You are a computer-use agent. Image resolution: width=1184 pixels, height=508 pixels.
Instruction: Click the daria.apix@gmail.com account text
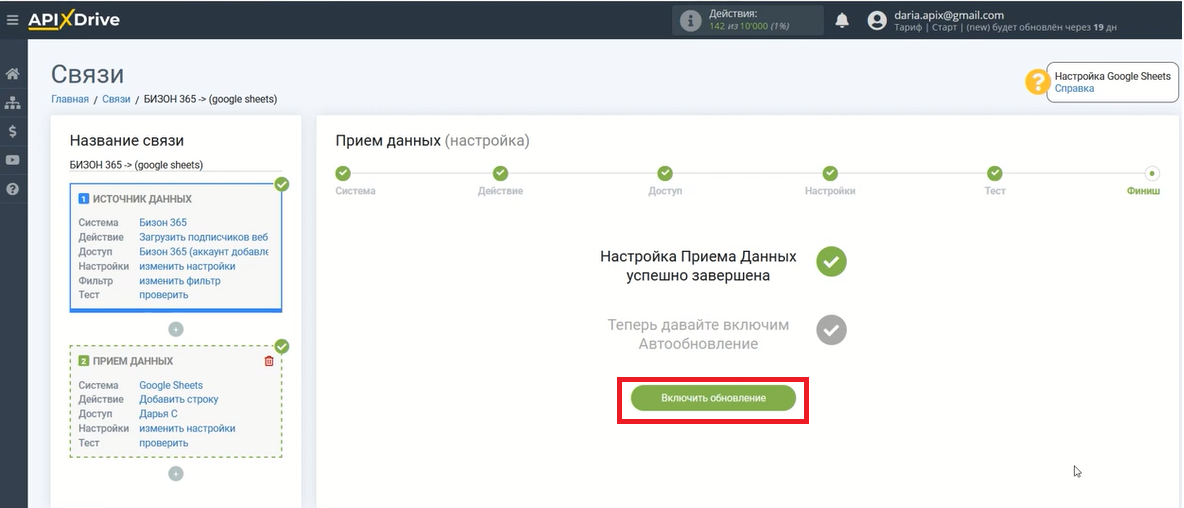(948, 15)
